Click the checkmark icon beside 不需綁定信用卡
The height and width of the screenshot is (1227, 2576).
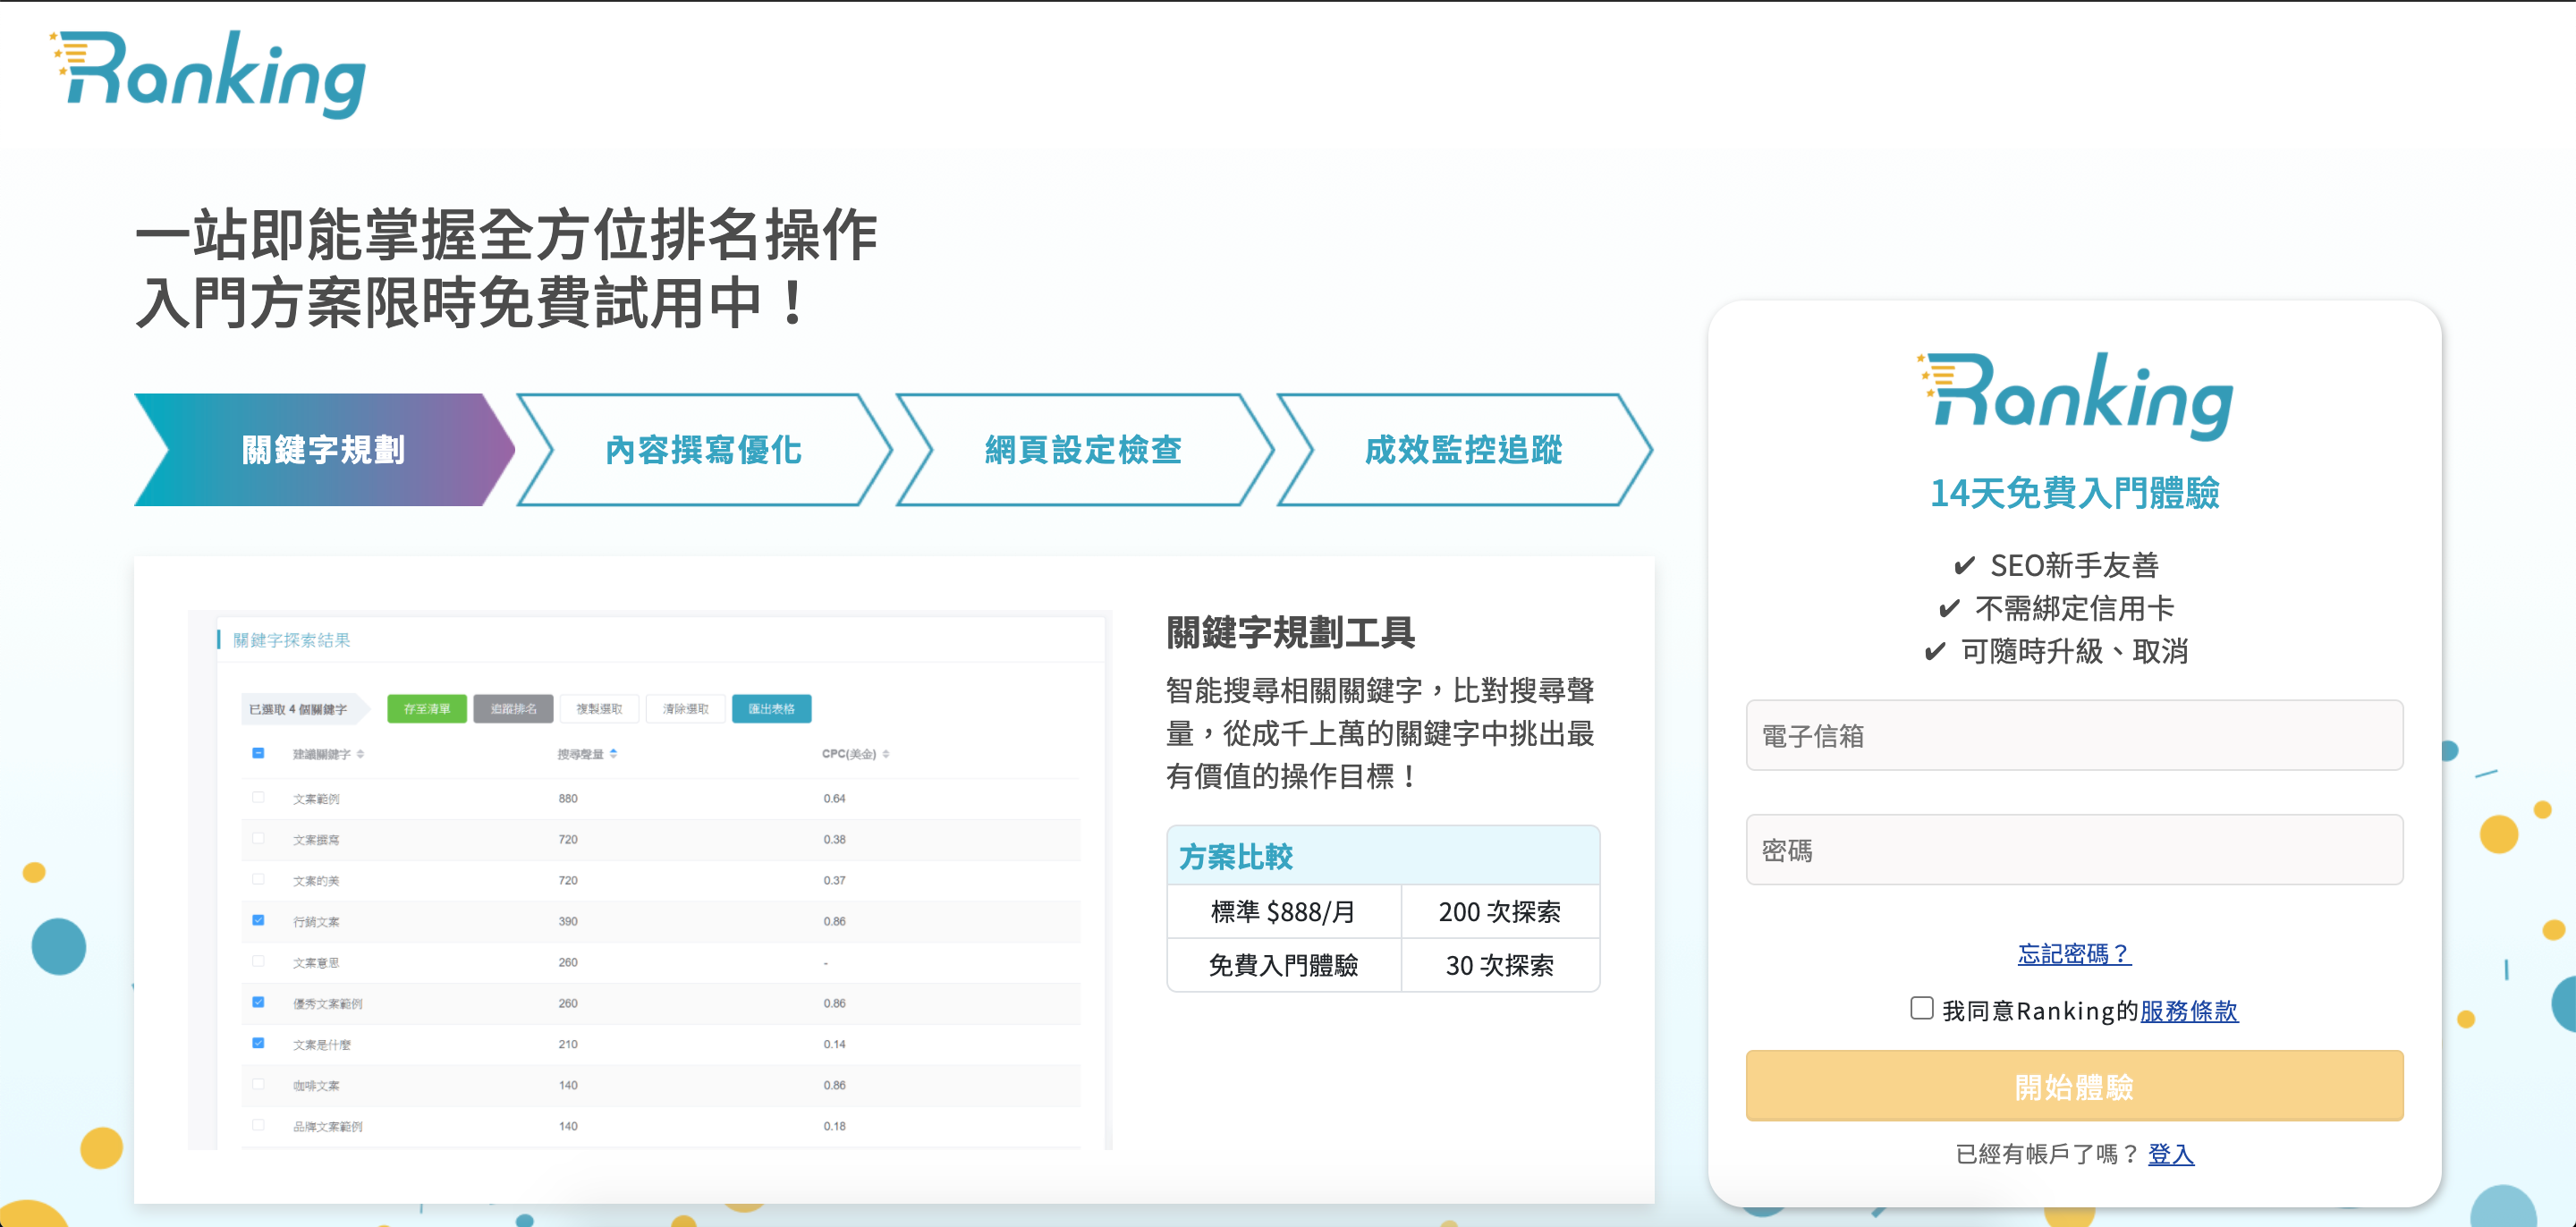pos(1948,608)
